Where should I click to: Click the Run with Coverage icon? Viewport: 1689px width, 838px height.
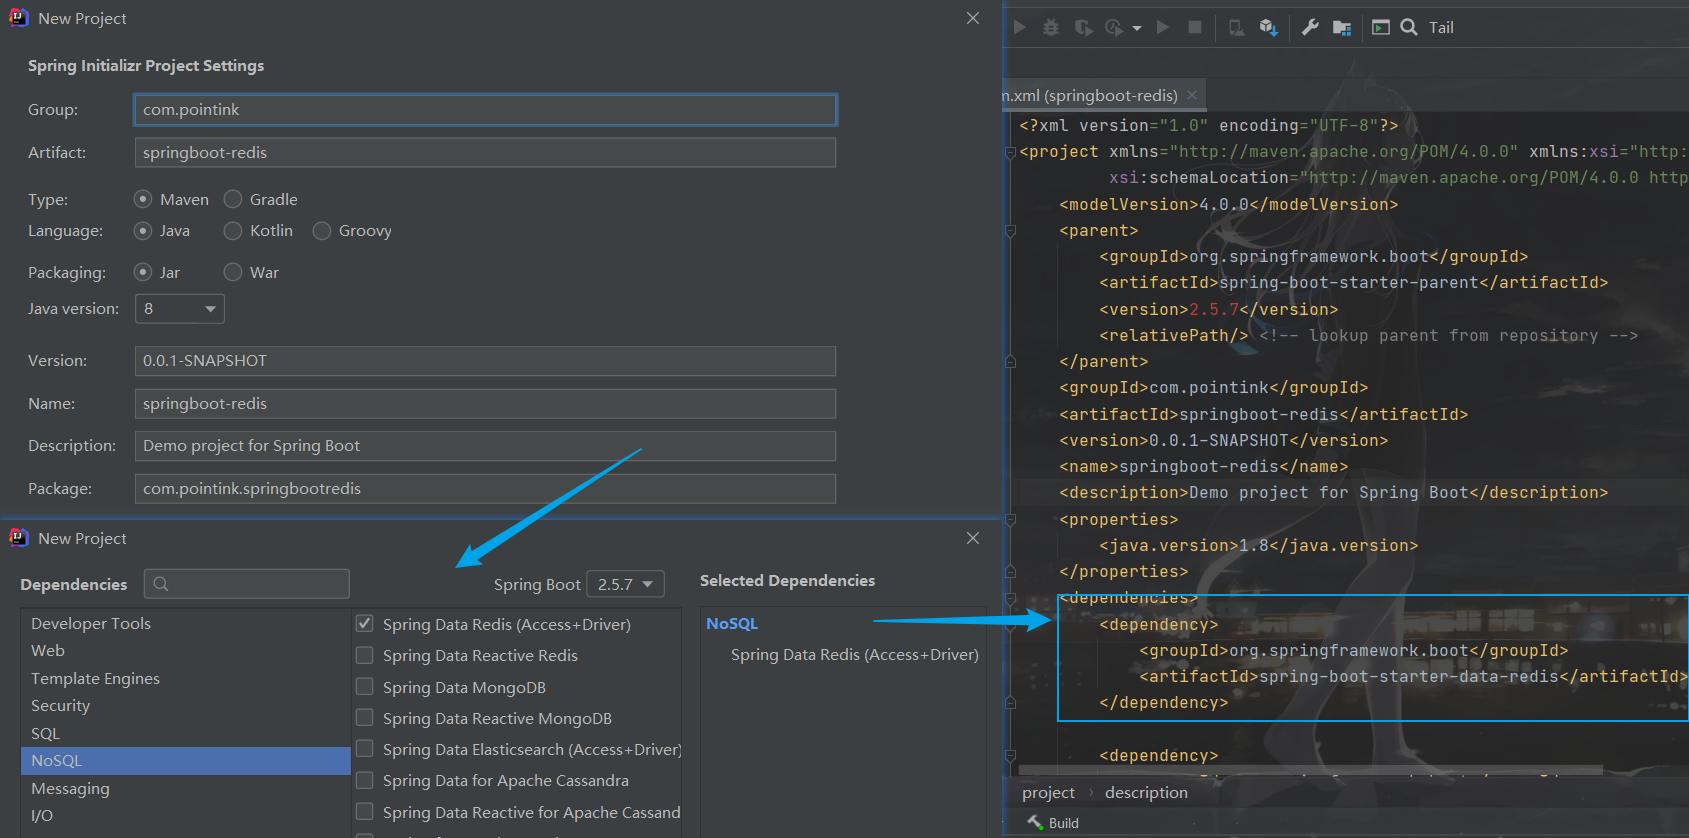(1083, 27)
